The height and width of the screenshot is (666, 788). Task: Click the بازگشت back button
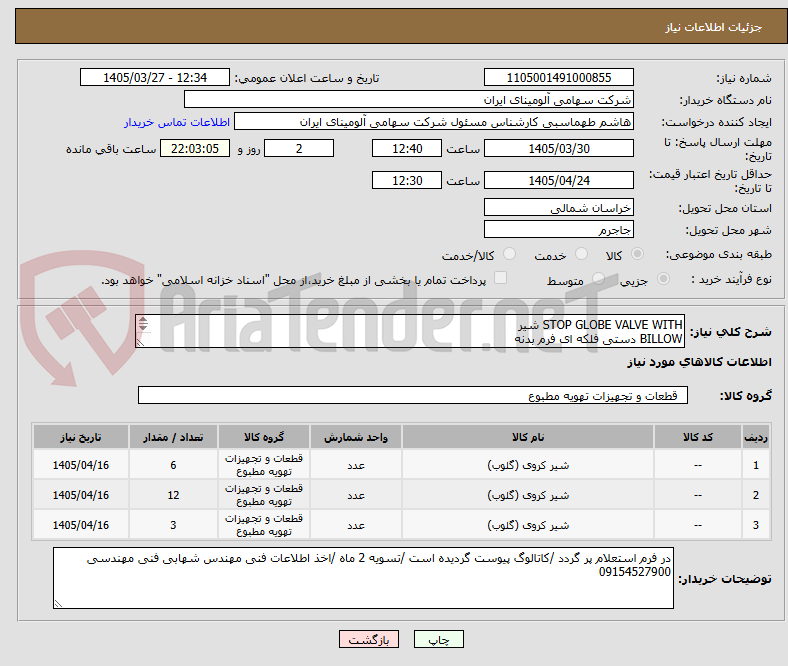[x=369, y=639]
